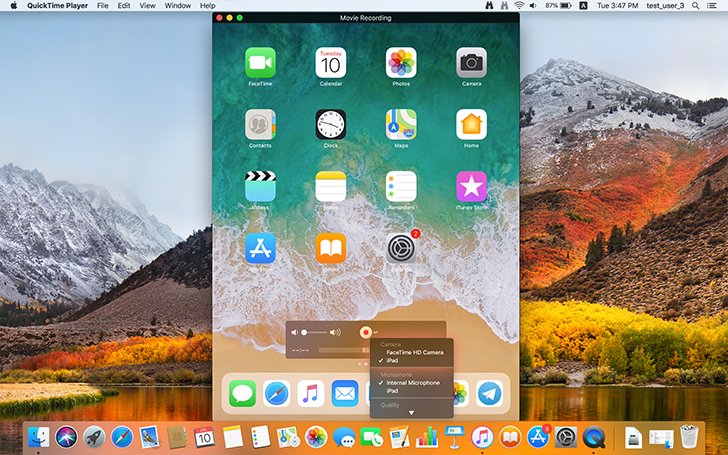Tap Telegram in the iPad dock
The height and width of the screenshot is (455, 728).
(x=489, y=393)
